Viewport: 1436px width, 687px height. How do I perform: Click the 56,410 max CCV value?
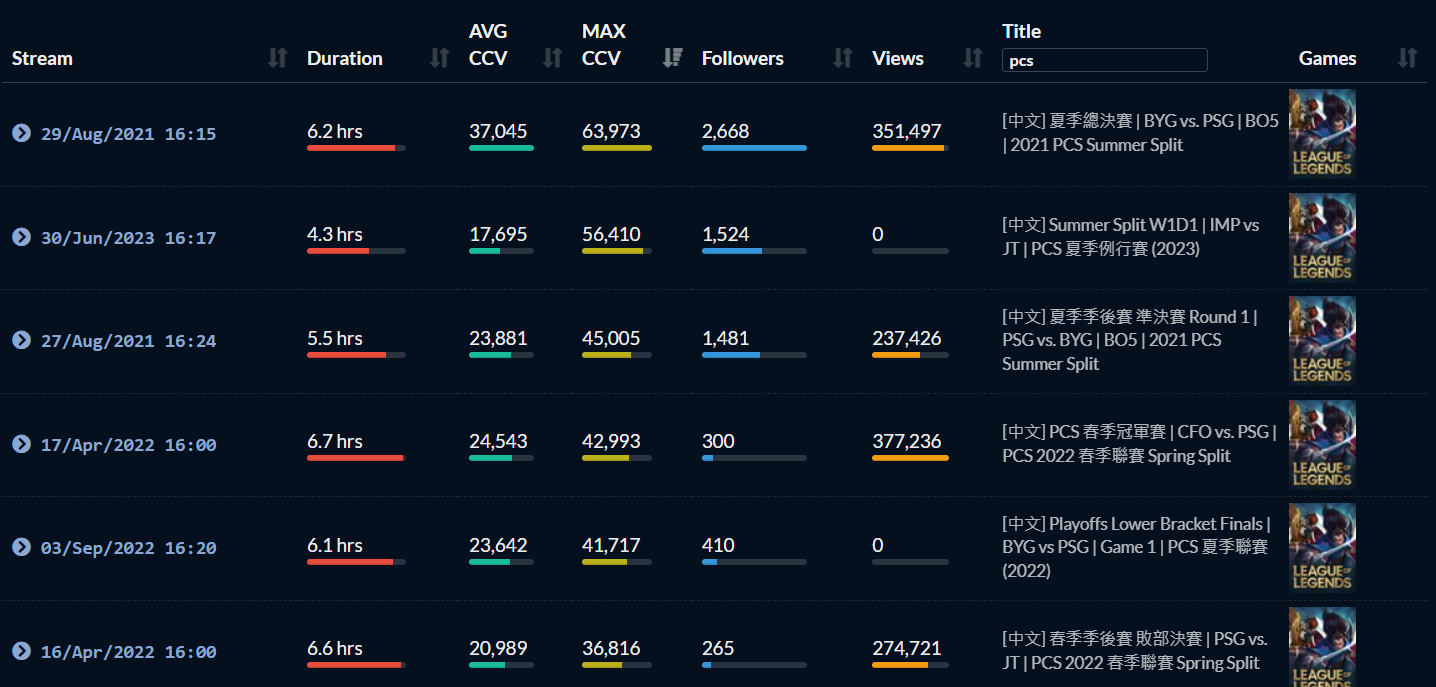(x=611, y=234)
